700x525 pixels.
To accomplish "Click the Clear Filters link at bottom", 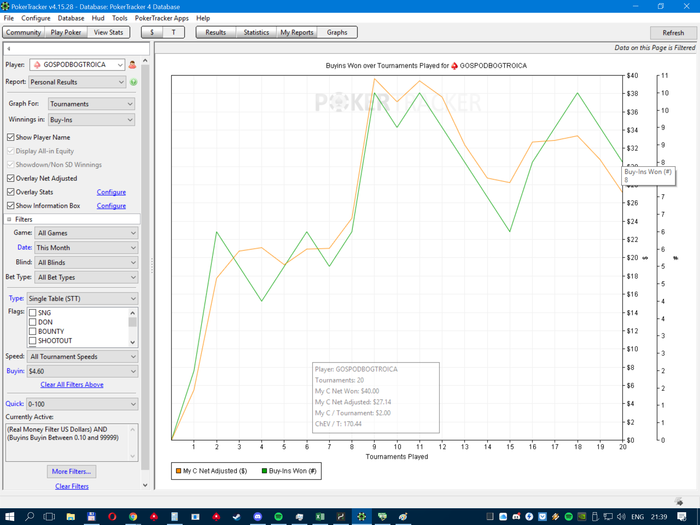I will pos(72,486).
